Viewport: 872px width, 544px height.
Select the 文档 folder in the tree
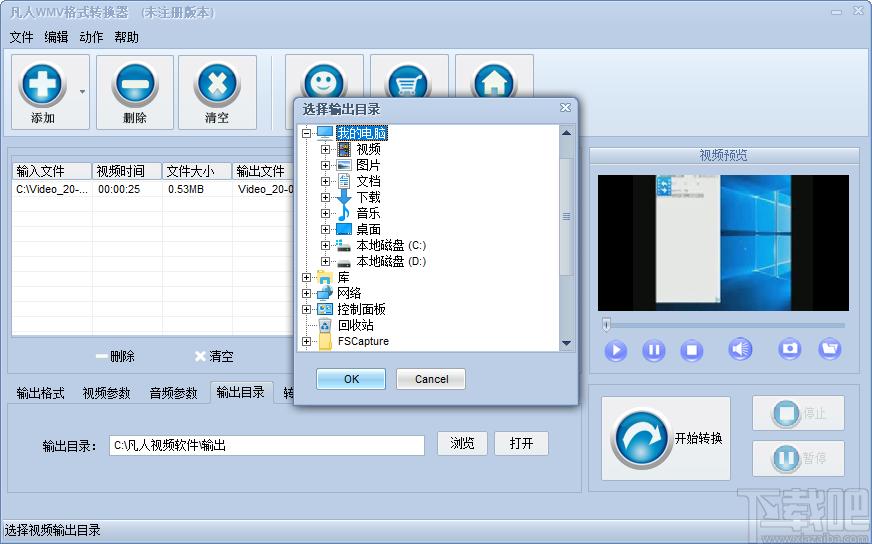point(368,181)
